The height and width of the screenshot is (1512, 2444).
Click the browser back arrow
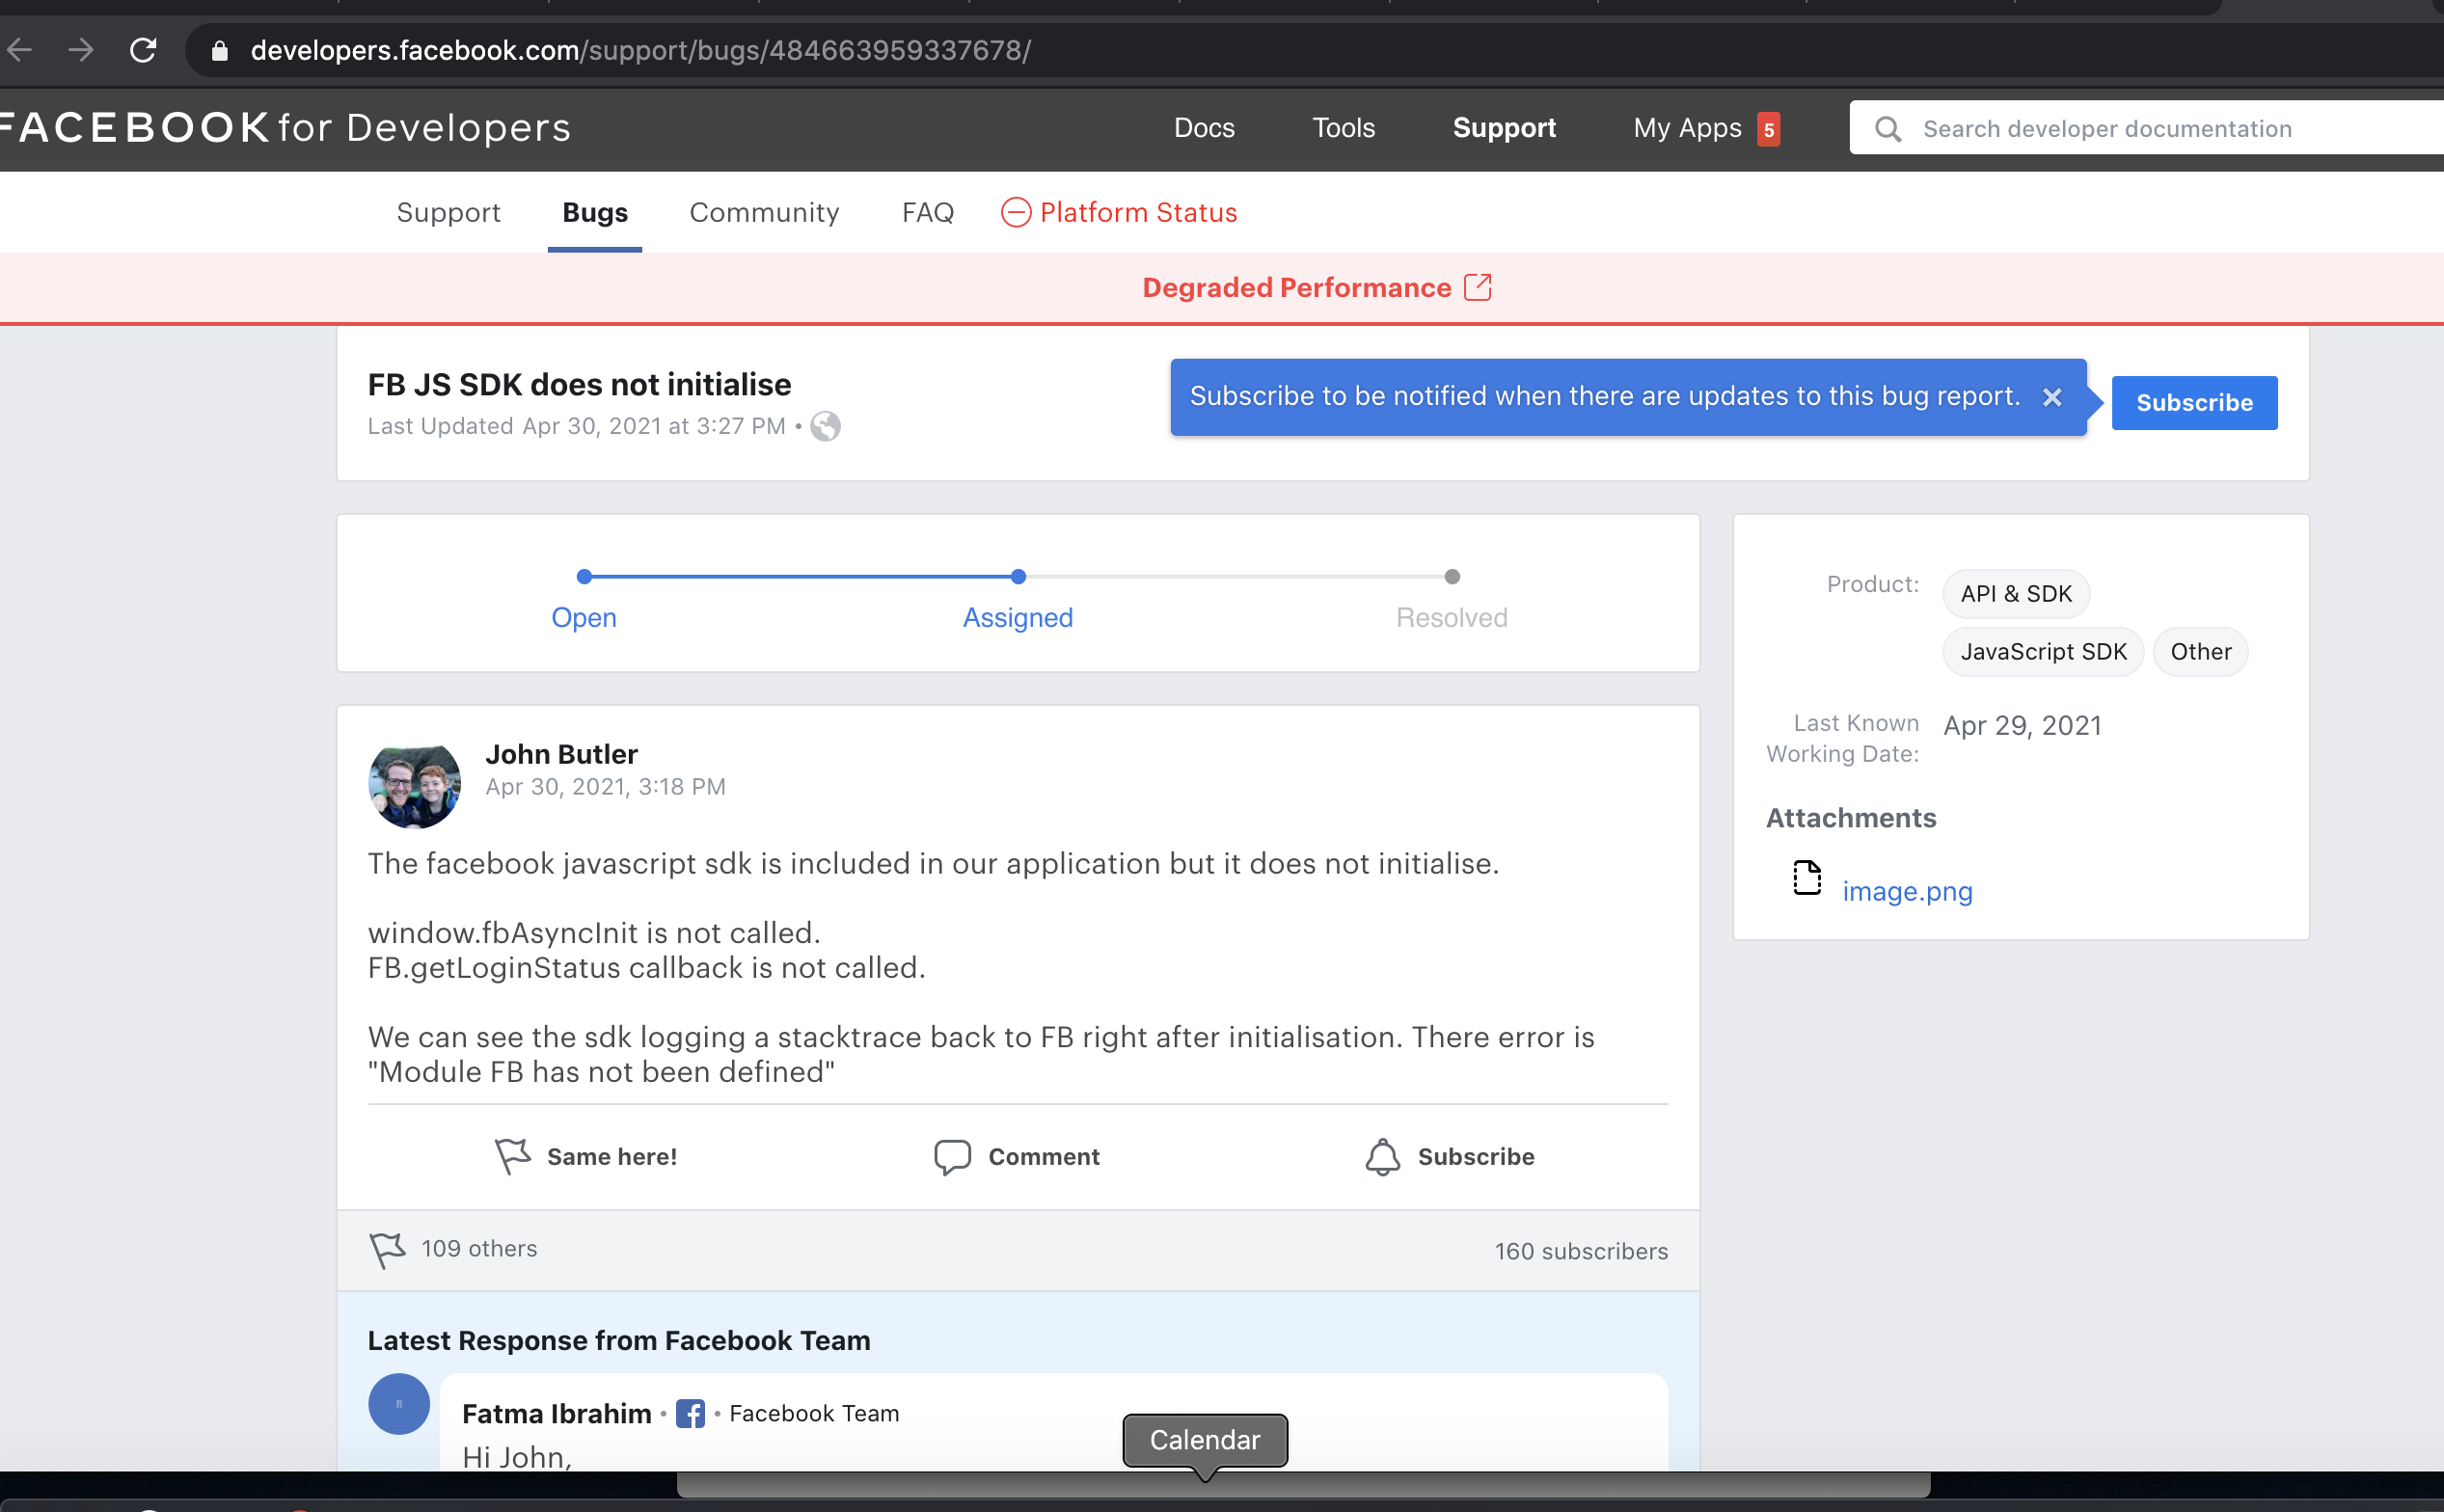(21, 50)
